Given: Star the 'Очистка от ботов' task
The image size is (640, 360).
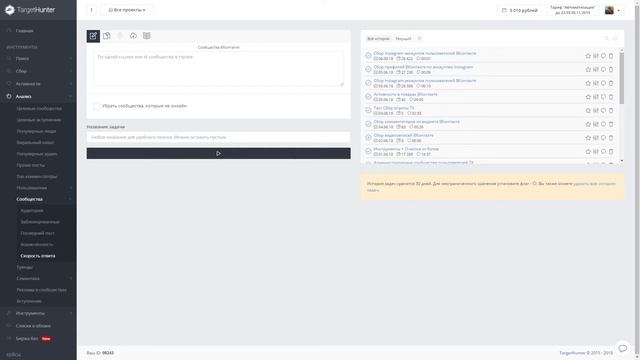Looking at the screenshot, I should pos(588,151).
